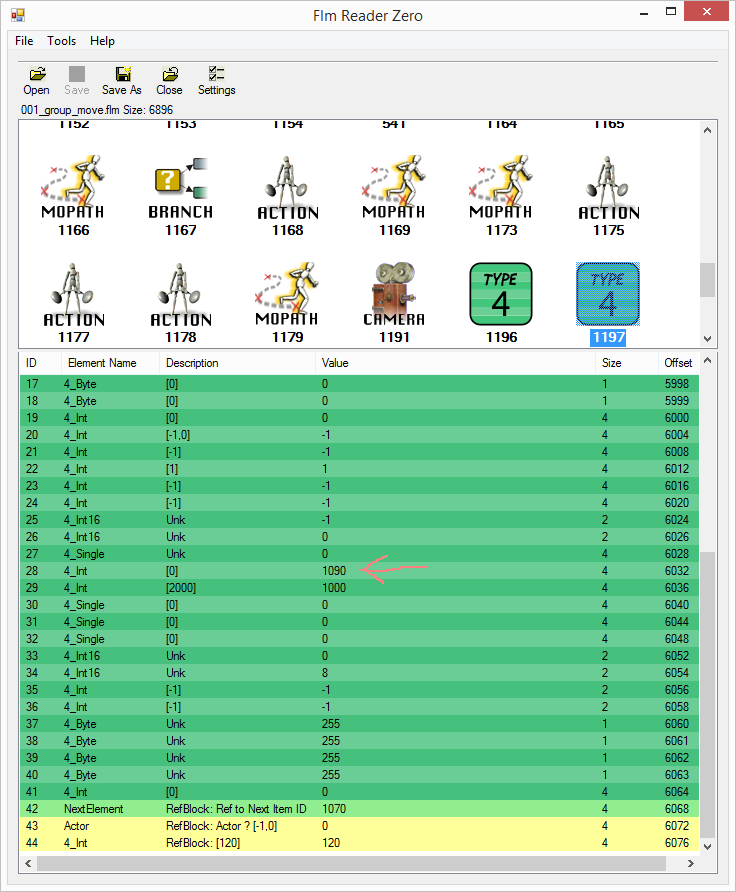This screenshot has width=736, height=892.
Task: Click table vertical scrollbar thumb
Action: [708, 694]
